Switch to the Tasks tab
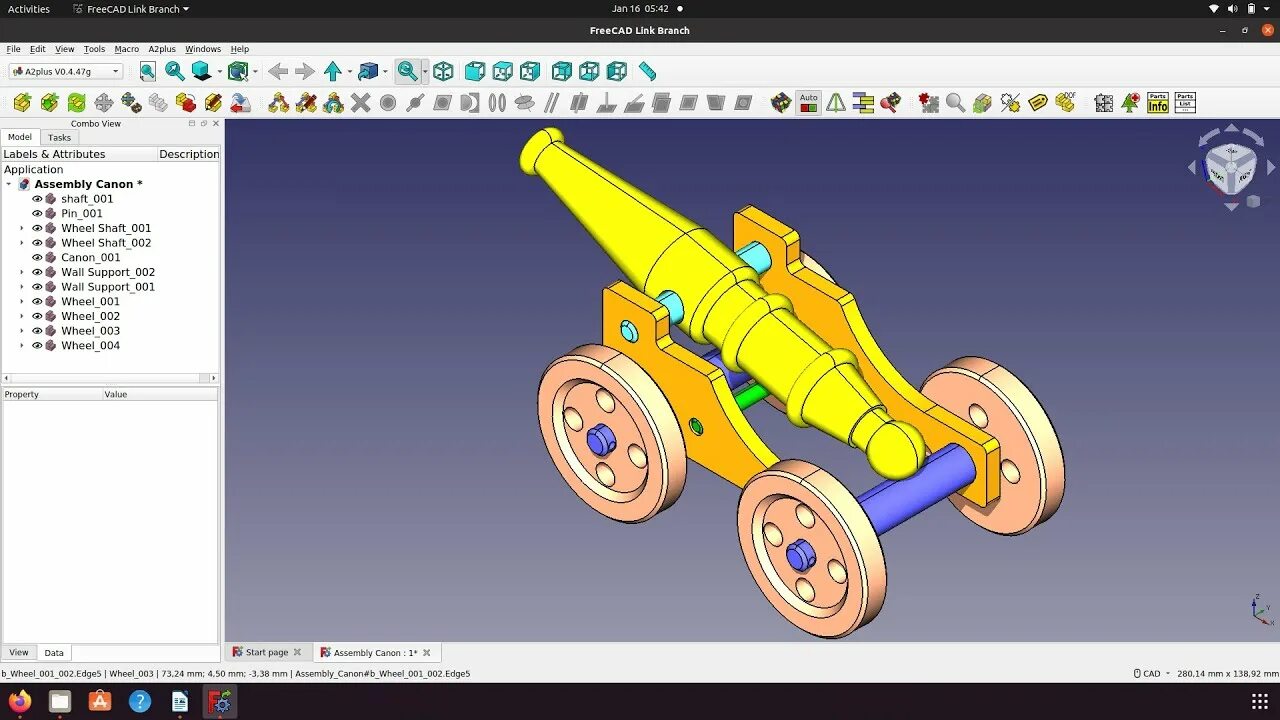Viewport: 1280px width, 720px height. coord(59,138)
